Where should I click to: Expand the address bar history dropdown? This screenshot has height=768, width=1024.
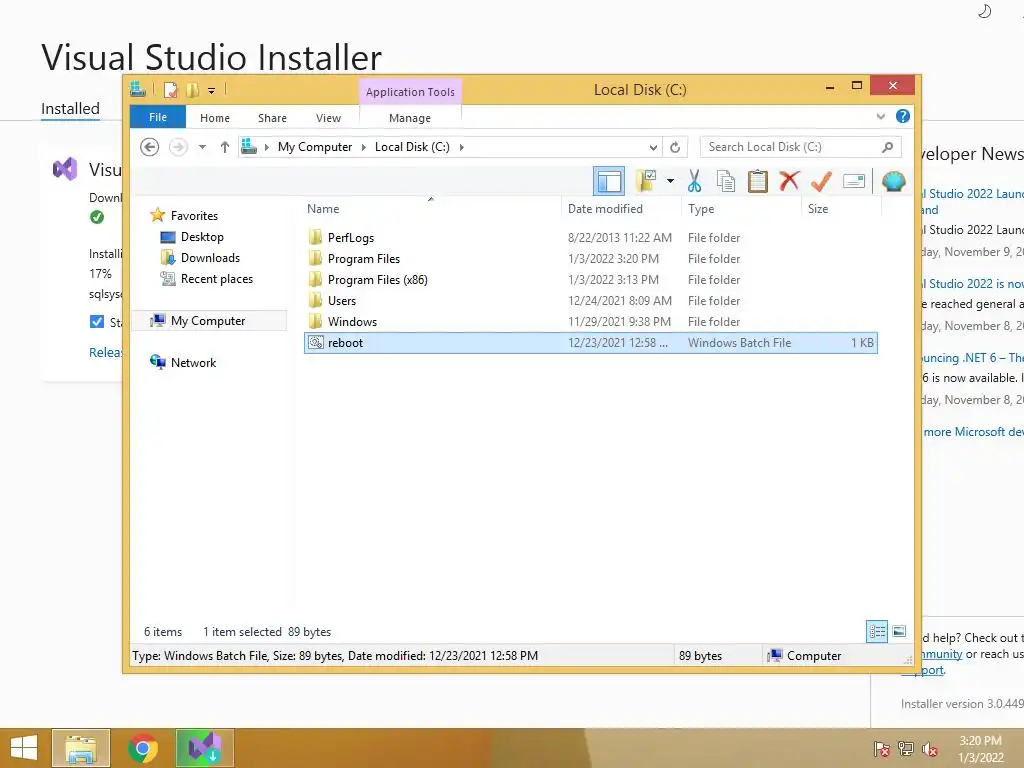coord(653,148)
